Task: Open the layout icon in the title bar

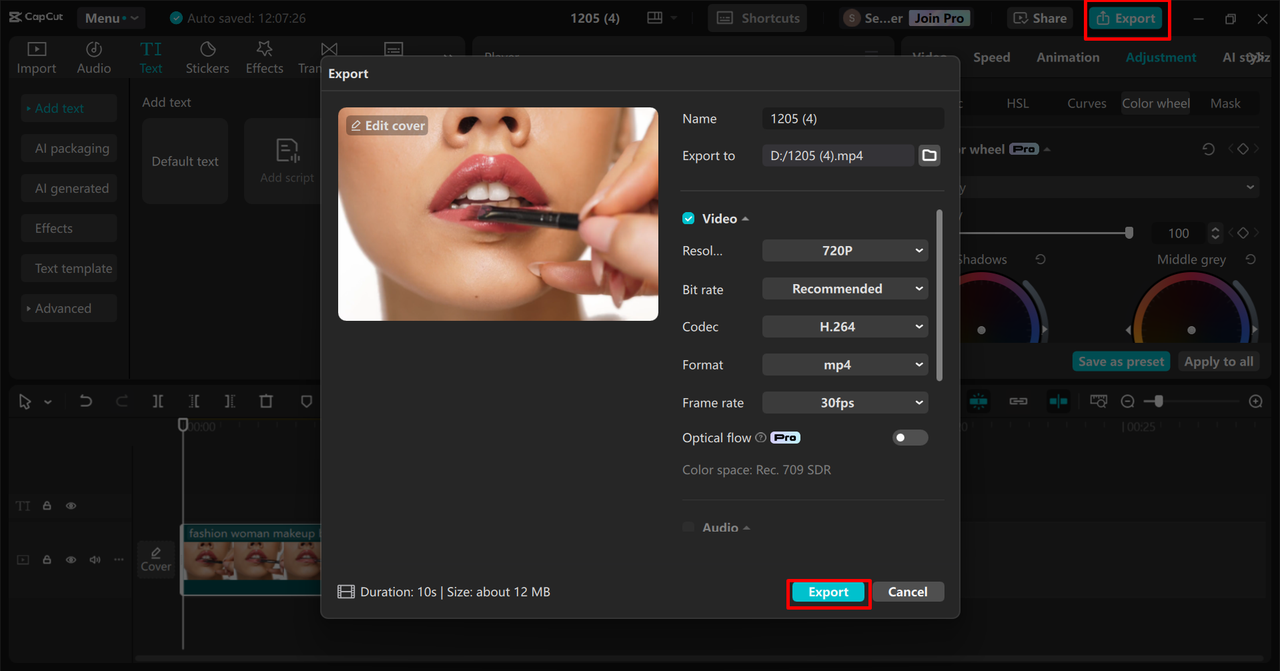Action: pos(655,18)
